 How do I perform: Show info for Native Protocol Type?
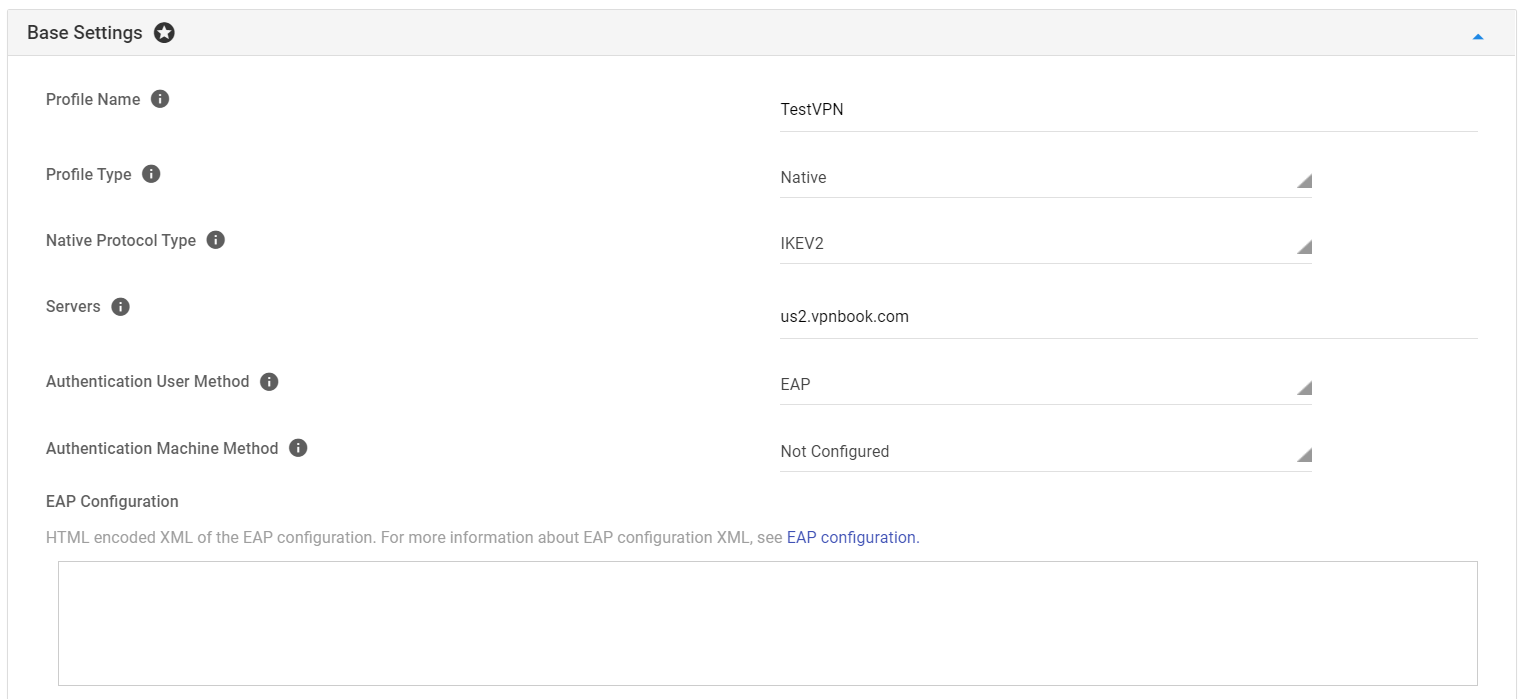pyautogui.click(x=216, y=240)
